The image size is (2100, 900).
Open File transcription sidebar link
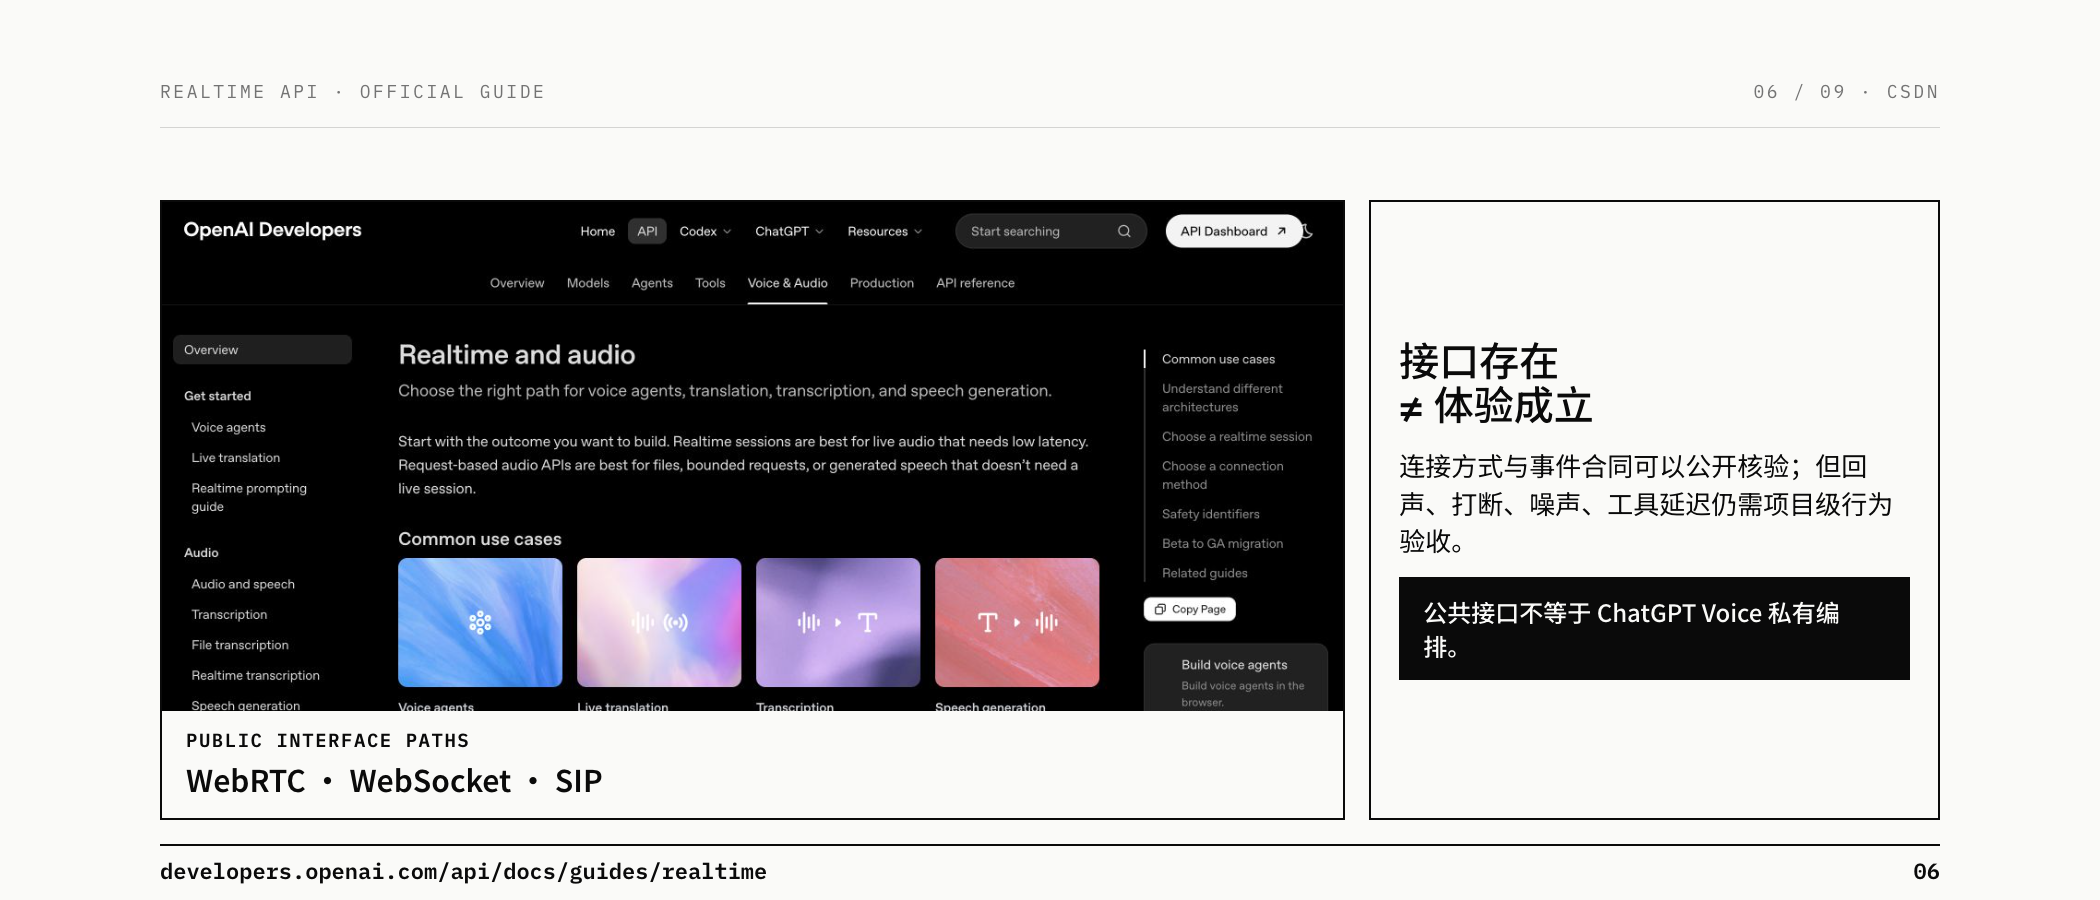pyautogui.click(x=240, y=645)
